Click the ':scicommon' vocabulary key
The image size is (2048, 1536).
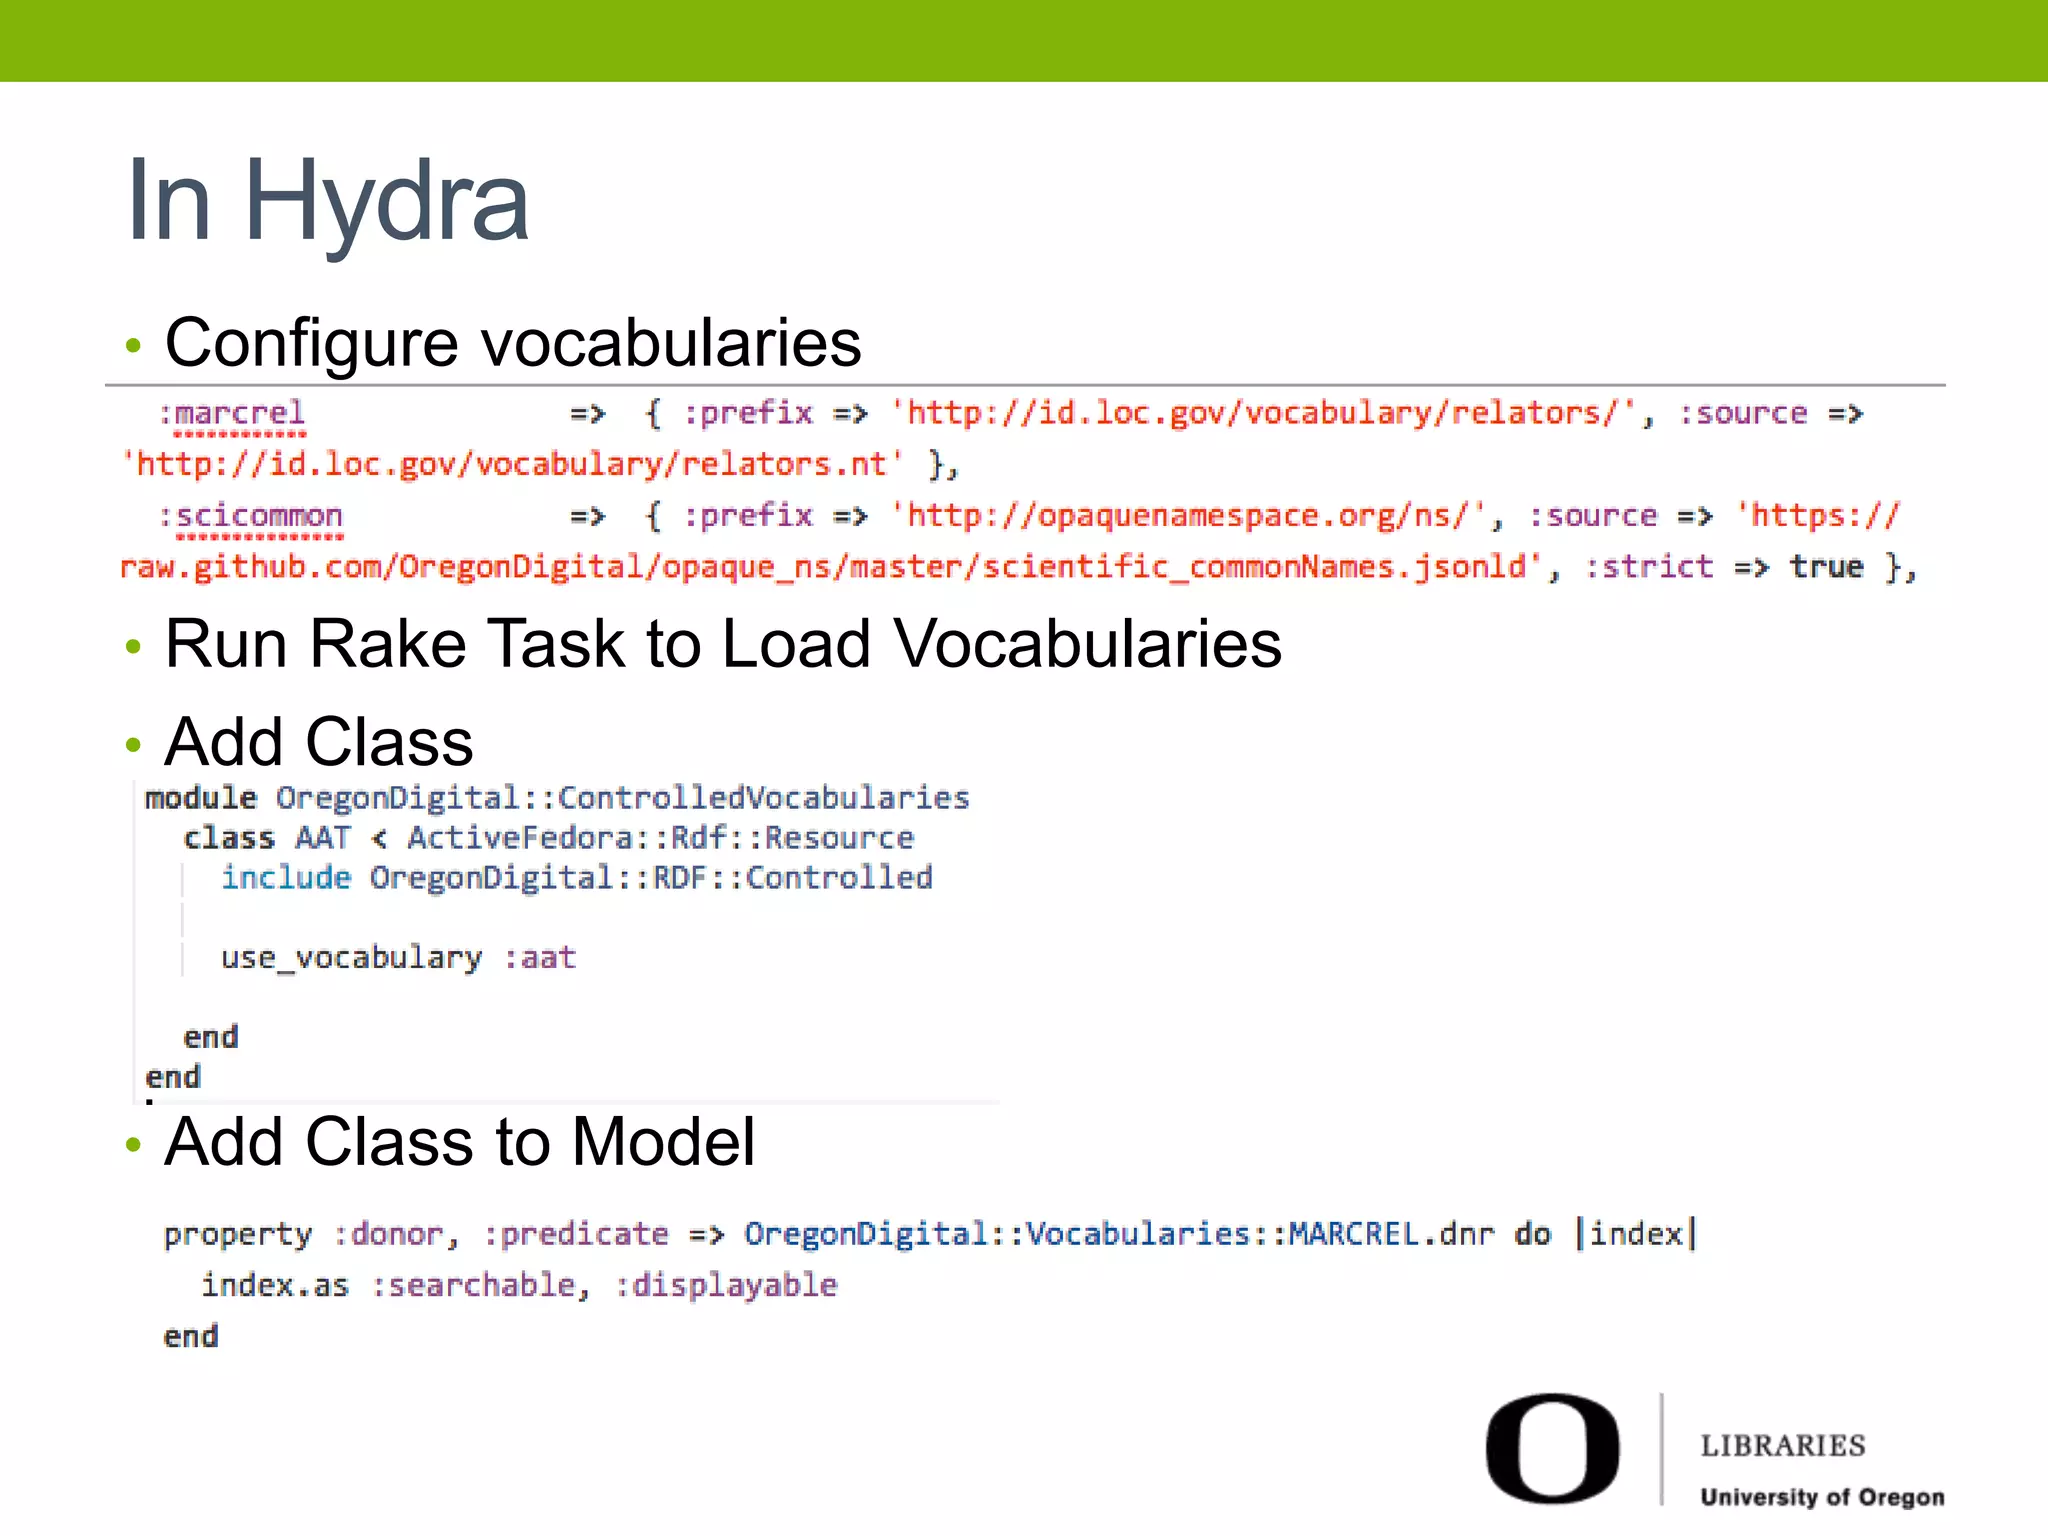tap(251, 516)
